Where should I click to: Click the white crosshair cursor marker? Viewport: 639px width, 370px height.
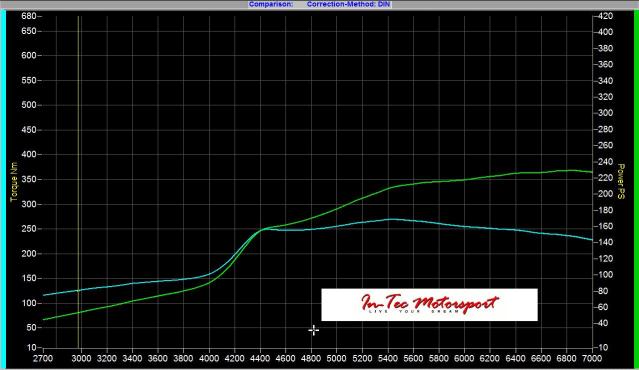313,330
